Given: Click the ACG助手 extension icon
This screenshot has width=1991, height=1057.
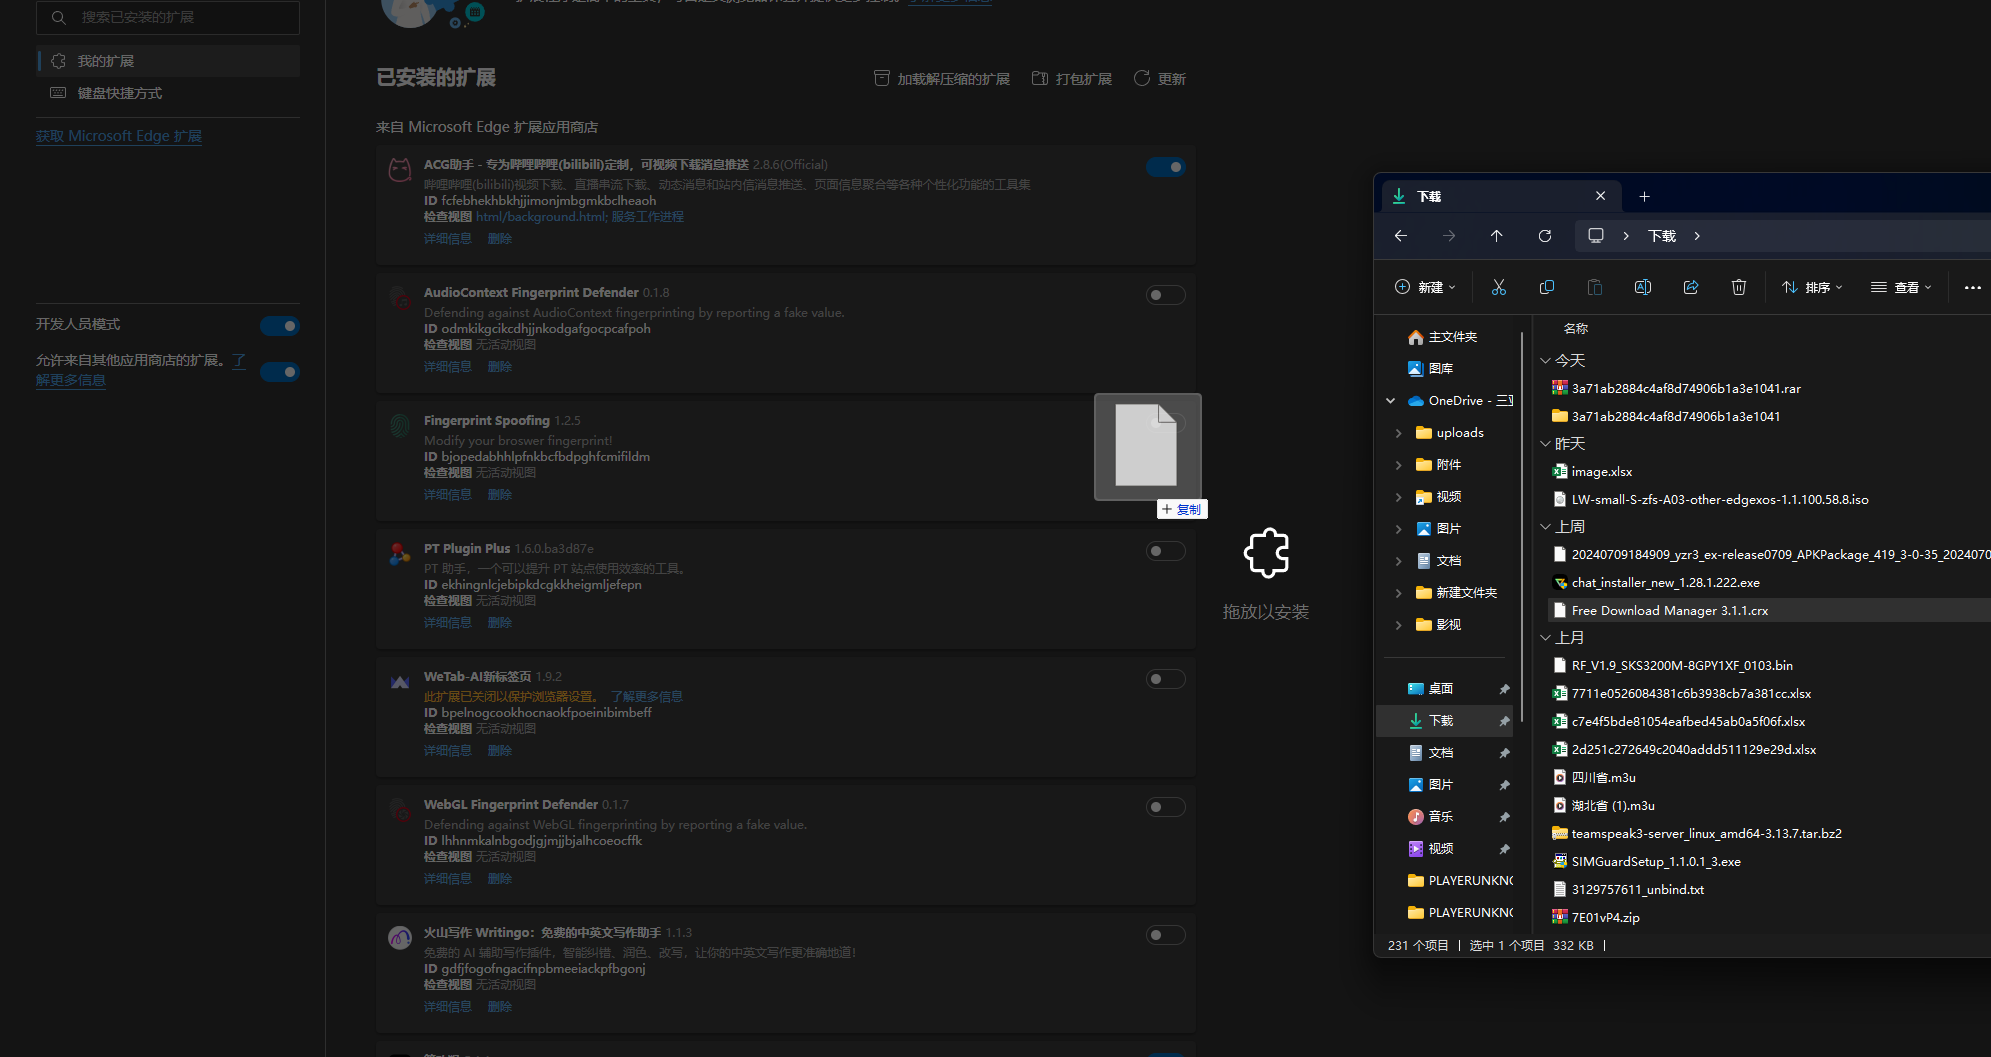Looking at the screenshot, I should click(399, 170).
